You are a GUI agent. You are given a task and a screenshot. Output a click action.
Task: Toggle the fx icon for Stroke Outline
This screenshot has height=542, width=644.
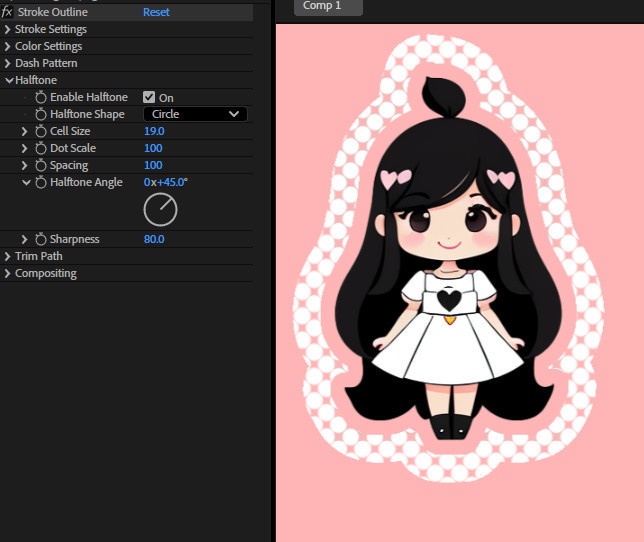[7, 12]
